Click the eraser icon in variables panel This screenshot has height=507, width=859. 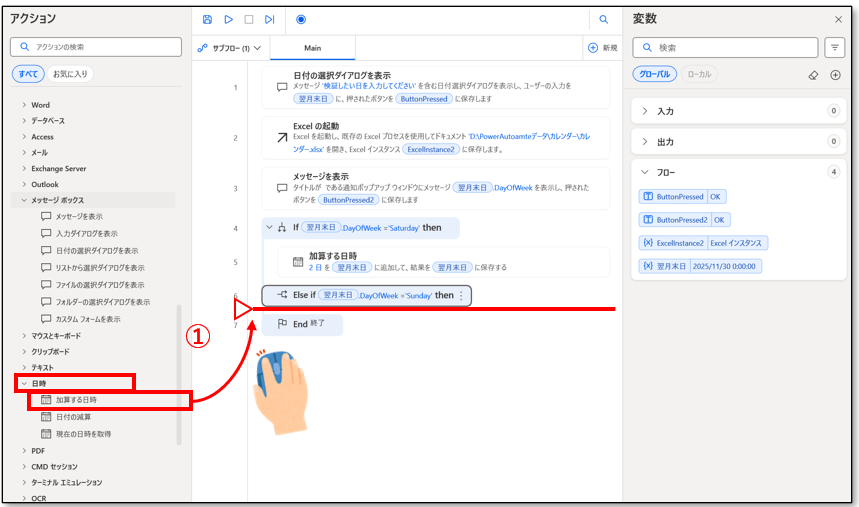(x=812, y=75)
